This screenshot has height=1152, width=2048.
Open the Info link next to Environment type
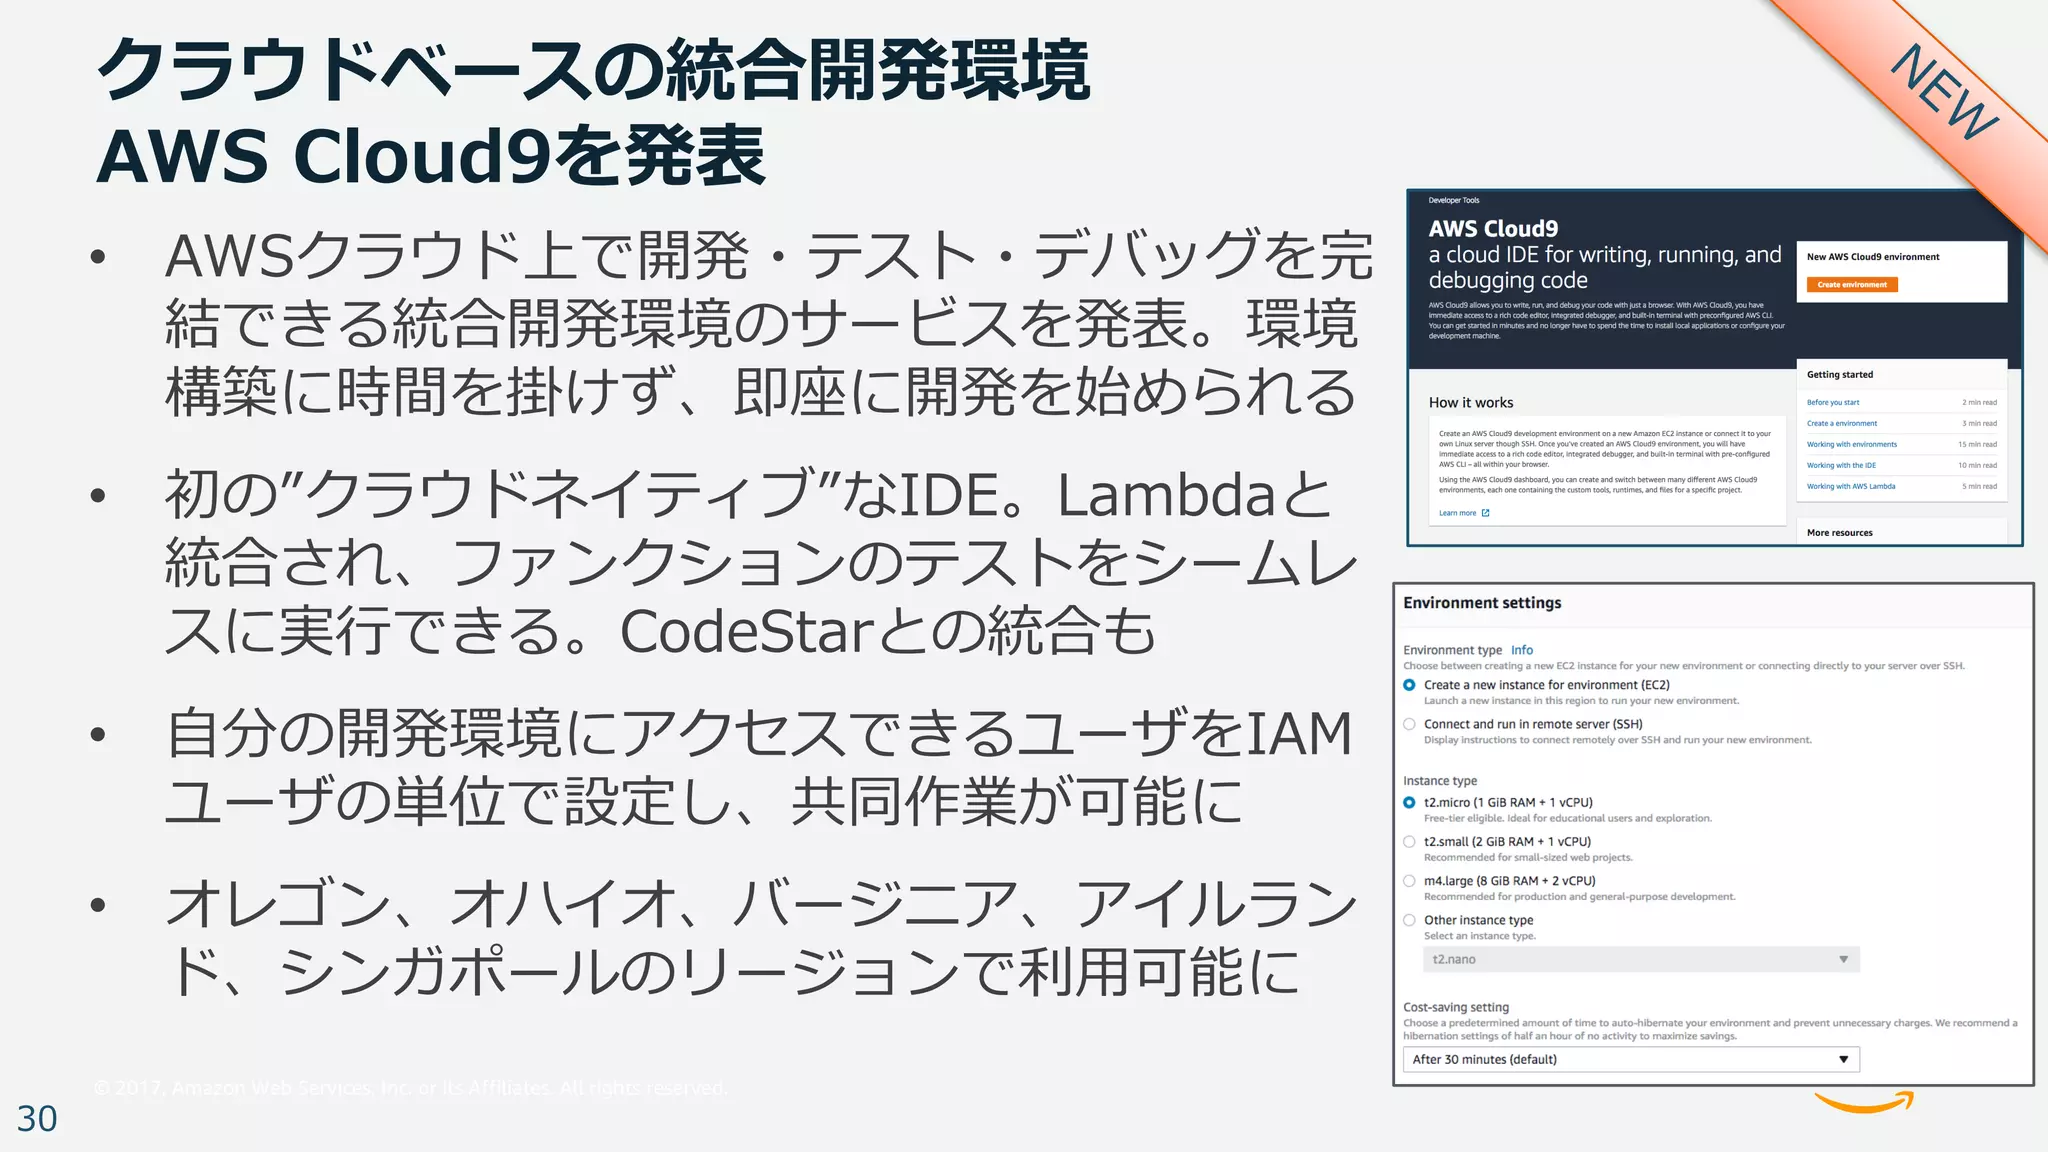[1521, 650]
